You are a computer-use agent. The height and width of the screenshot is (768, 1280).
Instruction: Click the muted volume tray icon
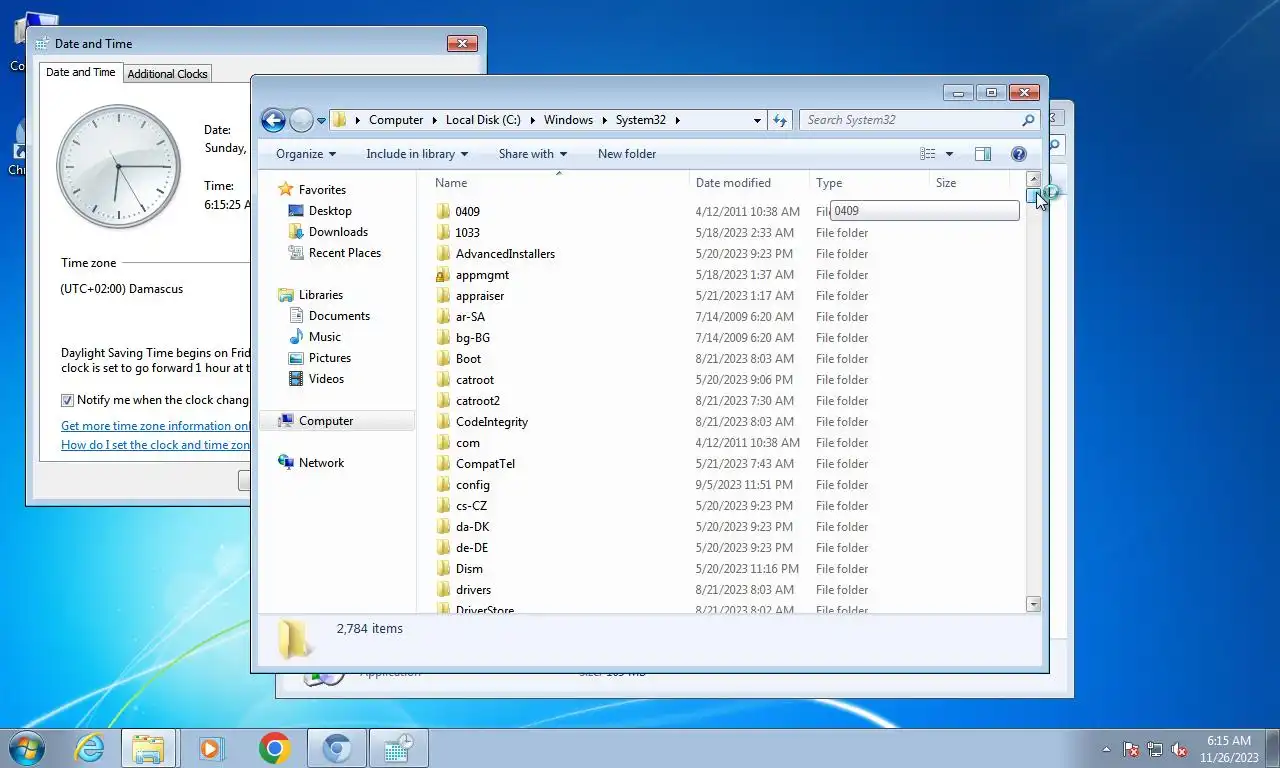pos(1179,749)
